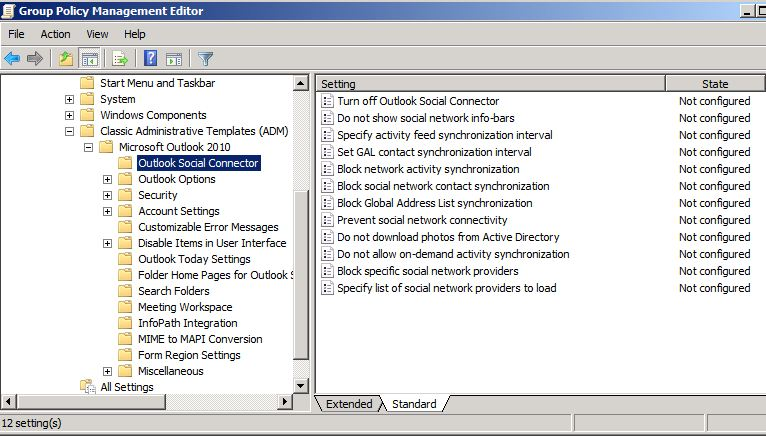This screenshot has height=436, width=766.
Task: Expand the Security node
Action: coord(107,196)
